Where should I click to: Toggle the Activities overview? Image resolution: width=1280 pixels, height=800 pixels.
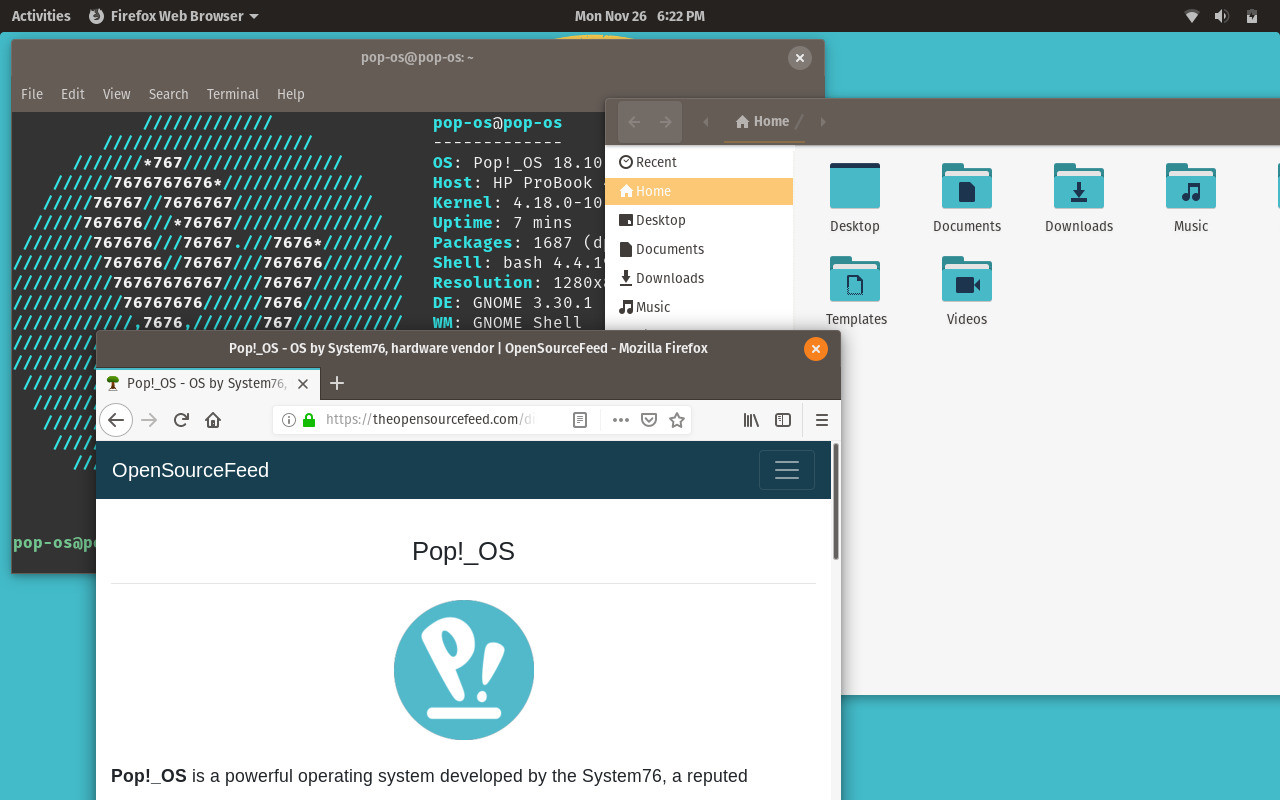tap(40, 15)
